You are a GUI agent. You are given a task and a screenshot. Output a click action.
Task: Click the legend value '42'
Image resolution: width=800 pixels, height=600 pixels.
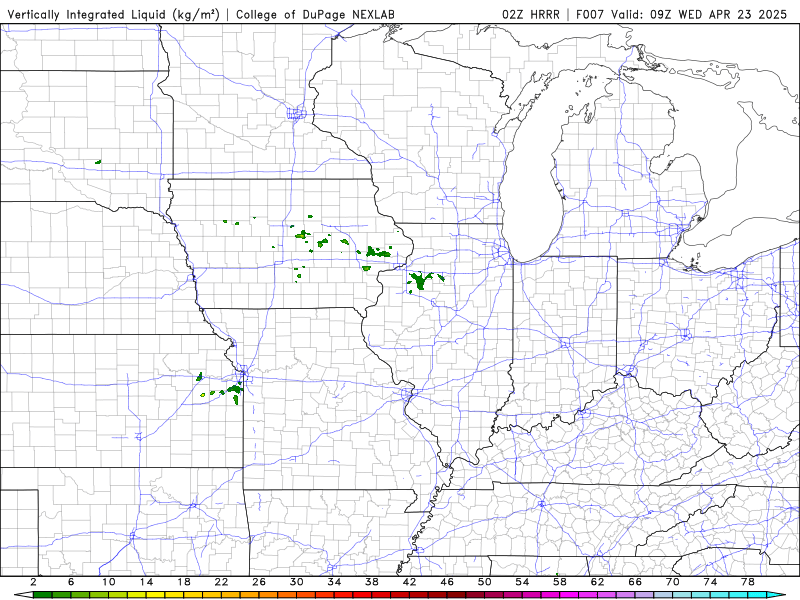(x=410, y=582)
